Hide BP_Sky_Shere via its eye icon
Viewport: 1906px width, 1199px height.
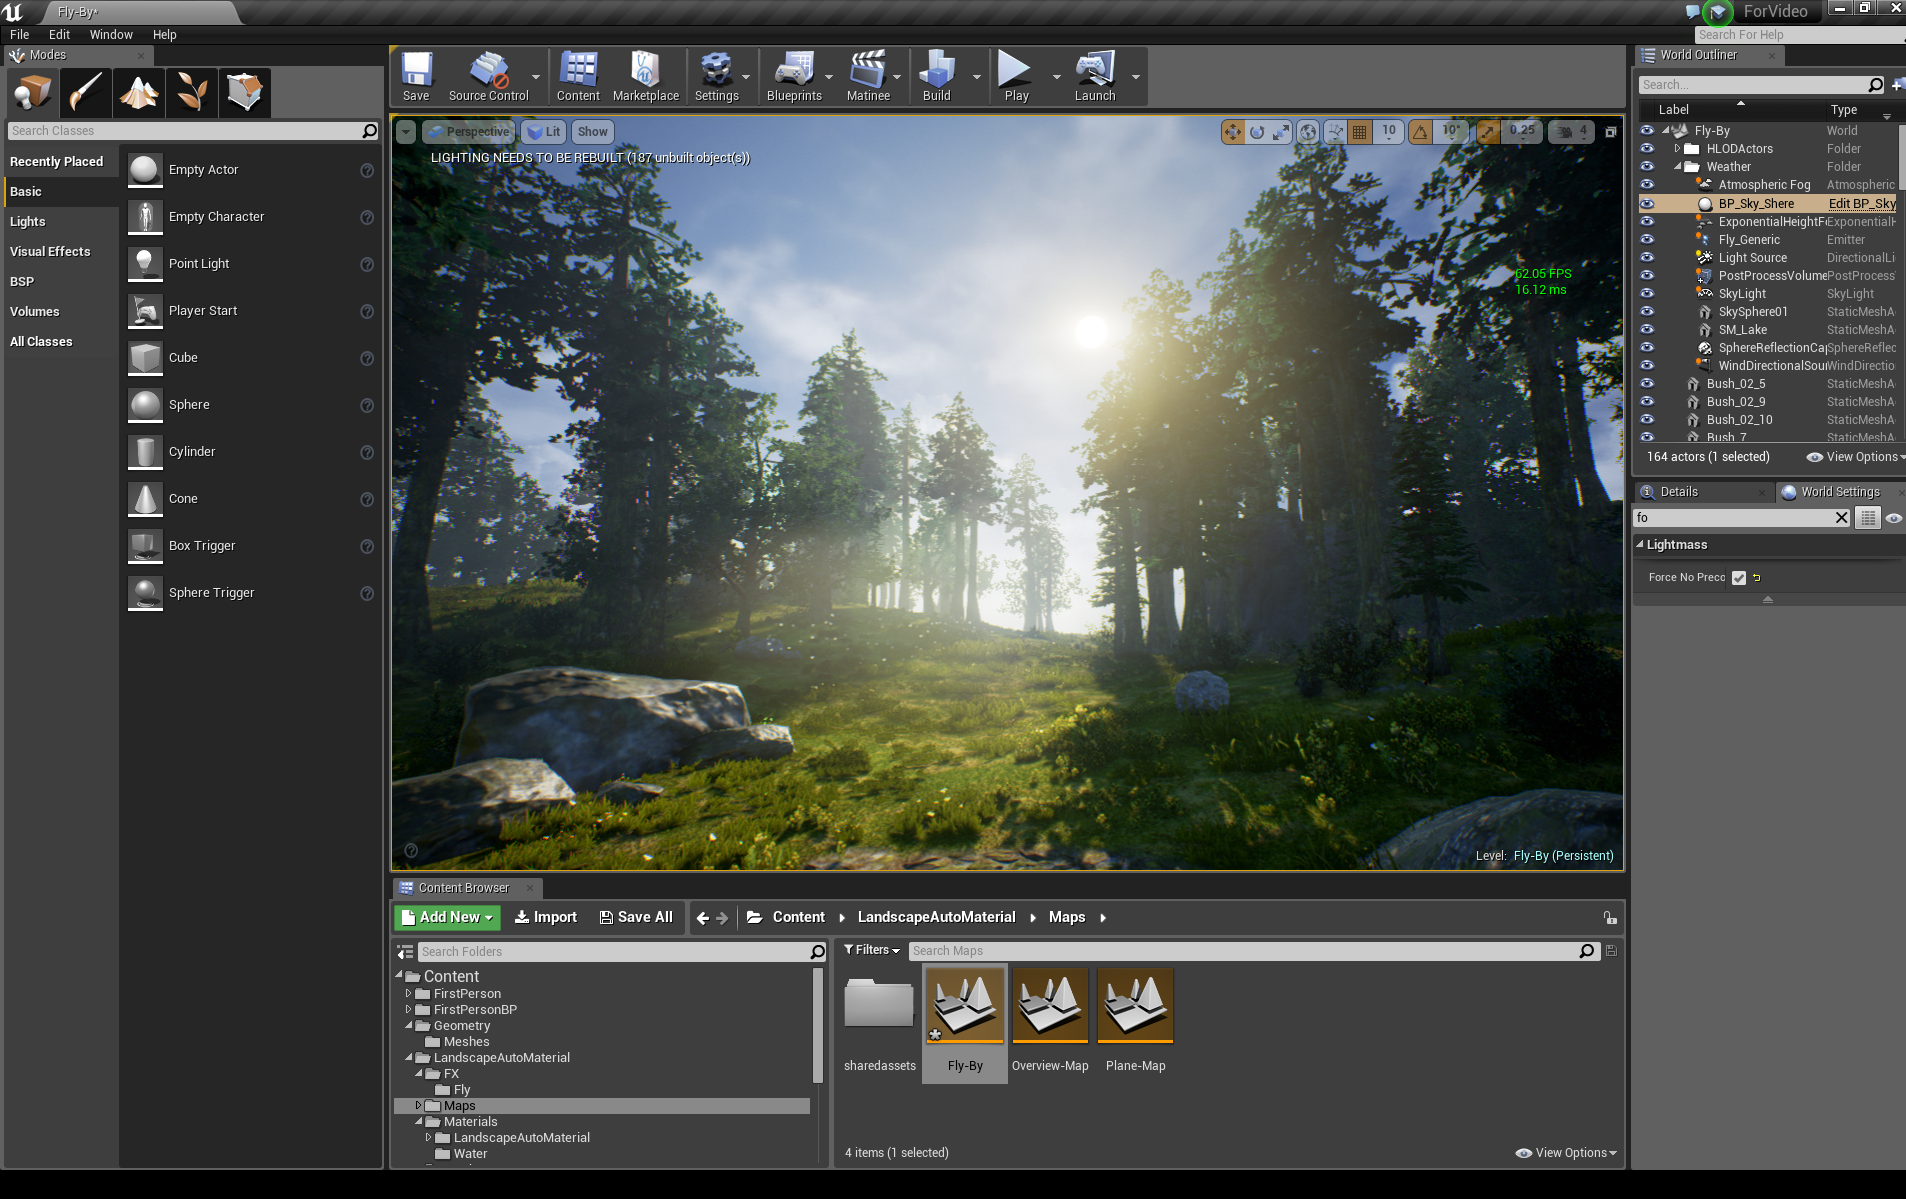1647,204
